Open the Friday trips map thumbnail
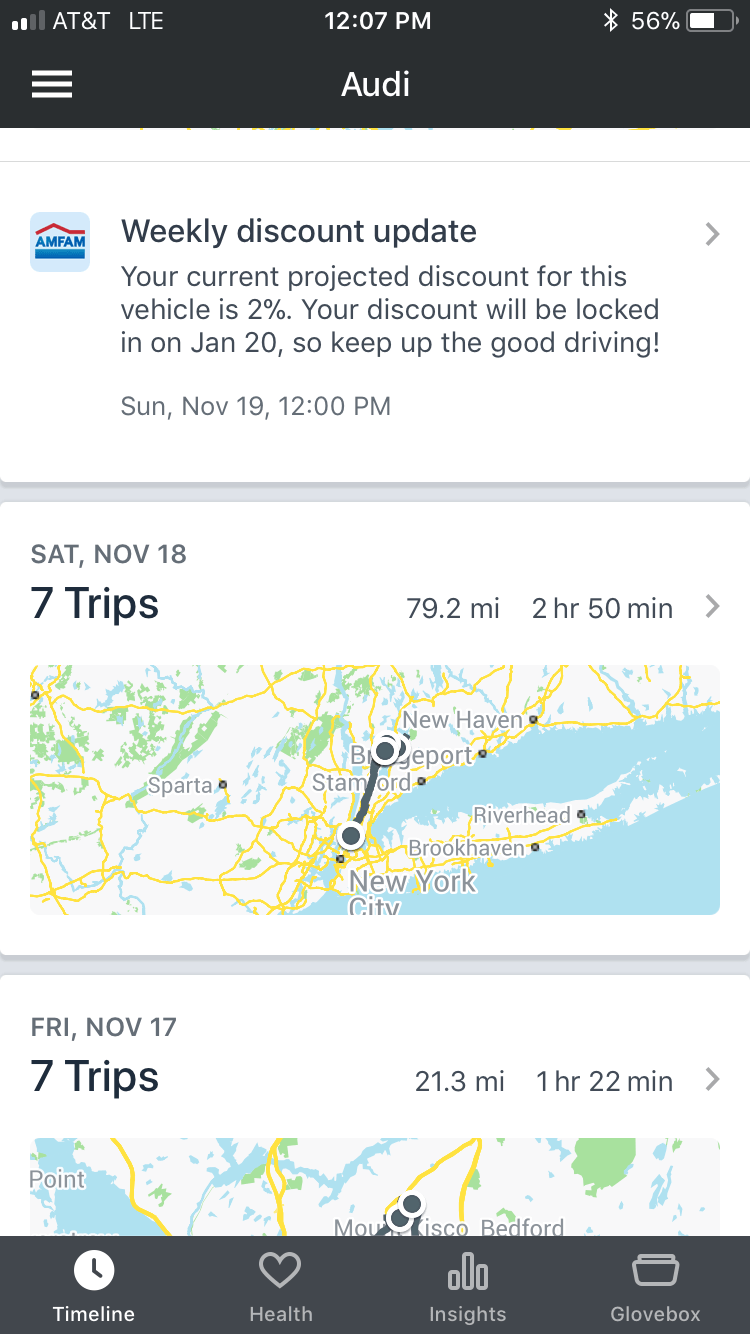The image size is (750, 1334). [375, 1187]
